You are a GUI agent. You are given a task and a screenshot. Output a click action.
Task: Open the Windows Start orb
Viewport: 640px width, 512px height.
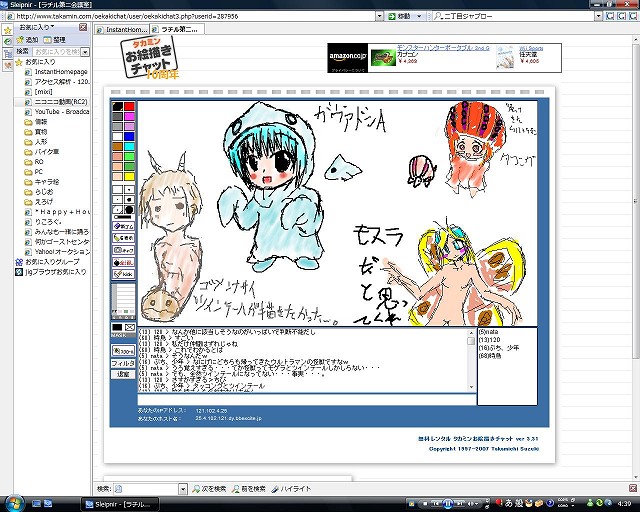(14, 503)
